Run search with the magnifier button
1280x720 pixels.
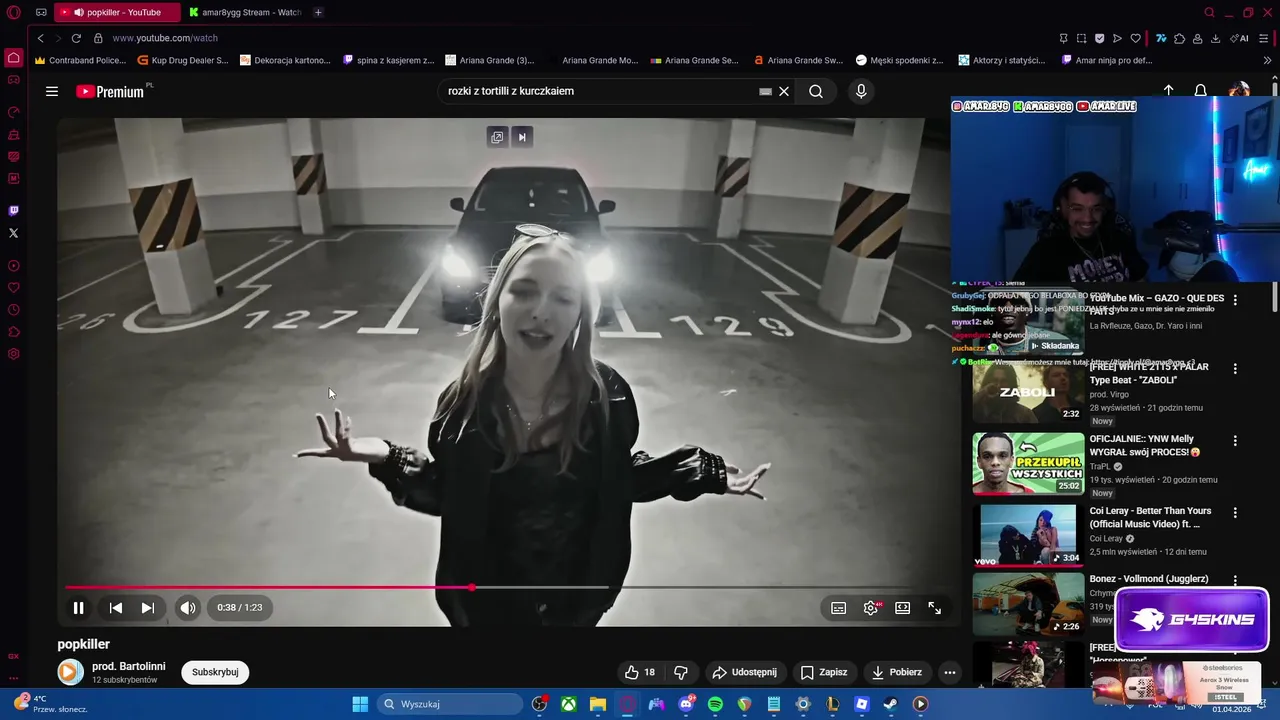click(x=816, y=91)
